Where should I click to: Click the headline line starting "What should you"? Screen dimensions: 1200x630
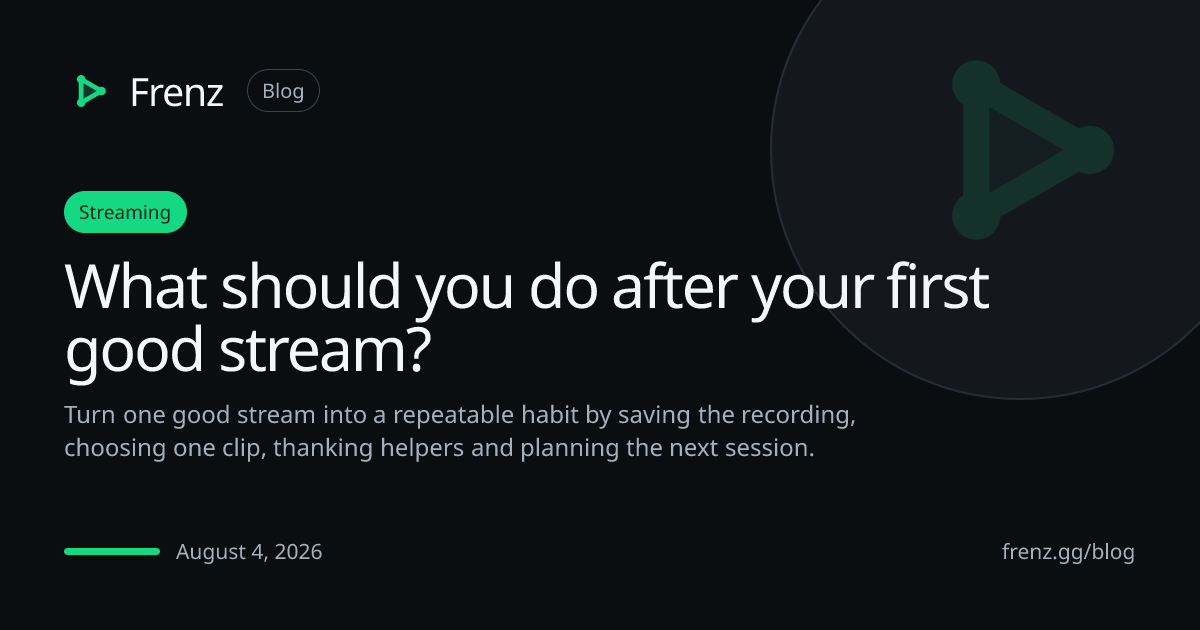[527, 288]
